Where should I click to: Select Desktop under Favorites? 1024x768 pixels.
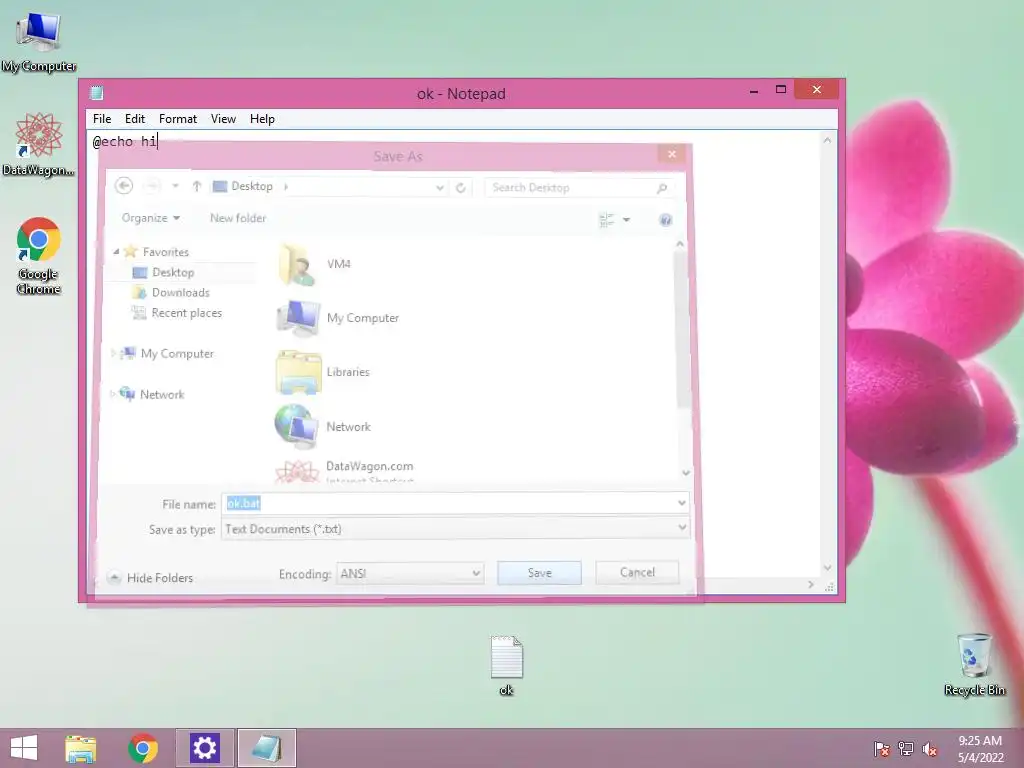point(173,272)
